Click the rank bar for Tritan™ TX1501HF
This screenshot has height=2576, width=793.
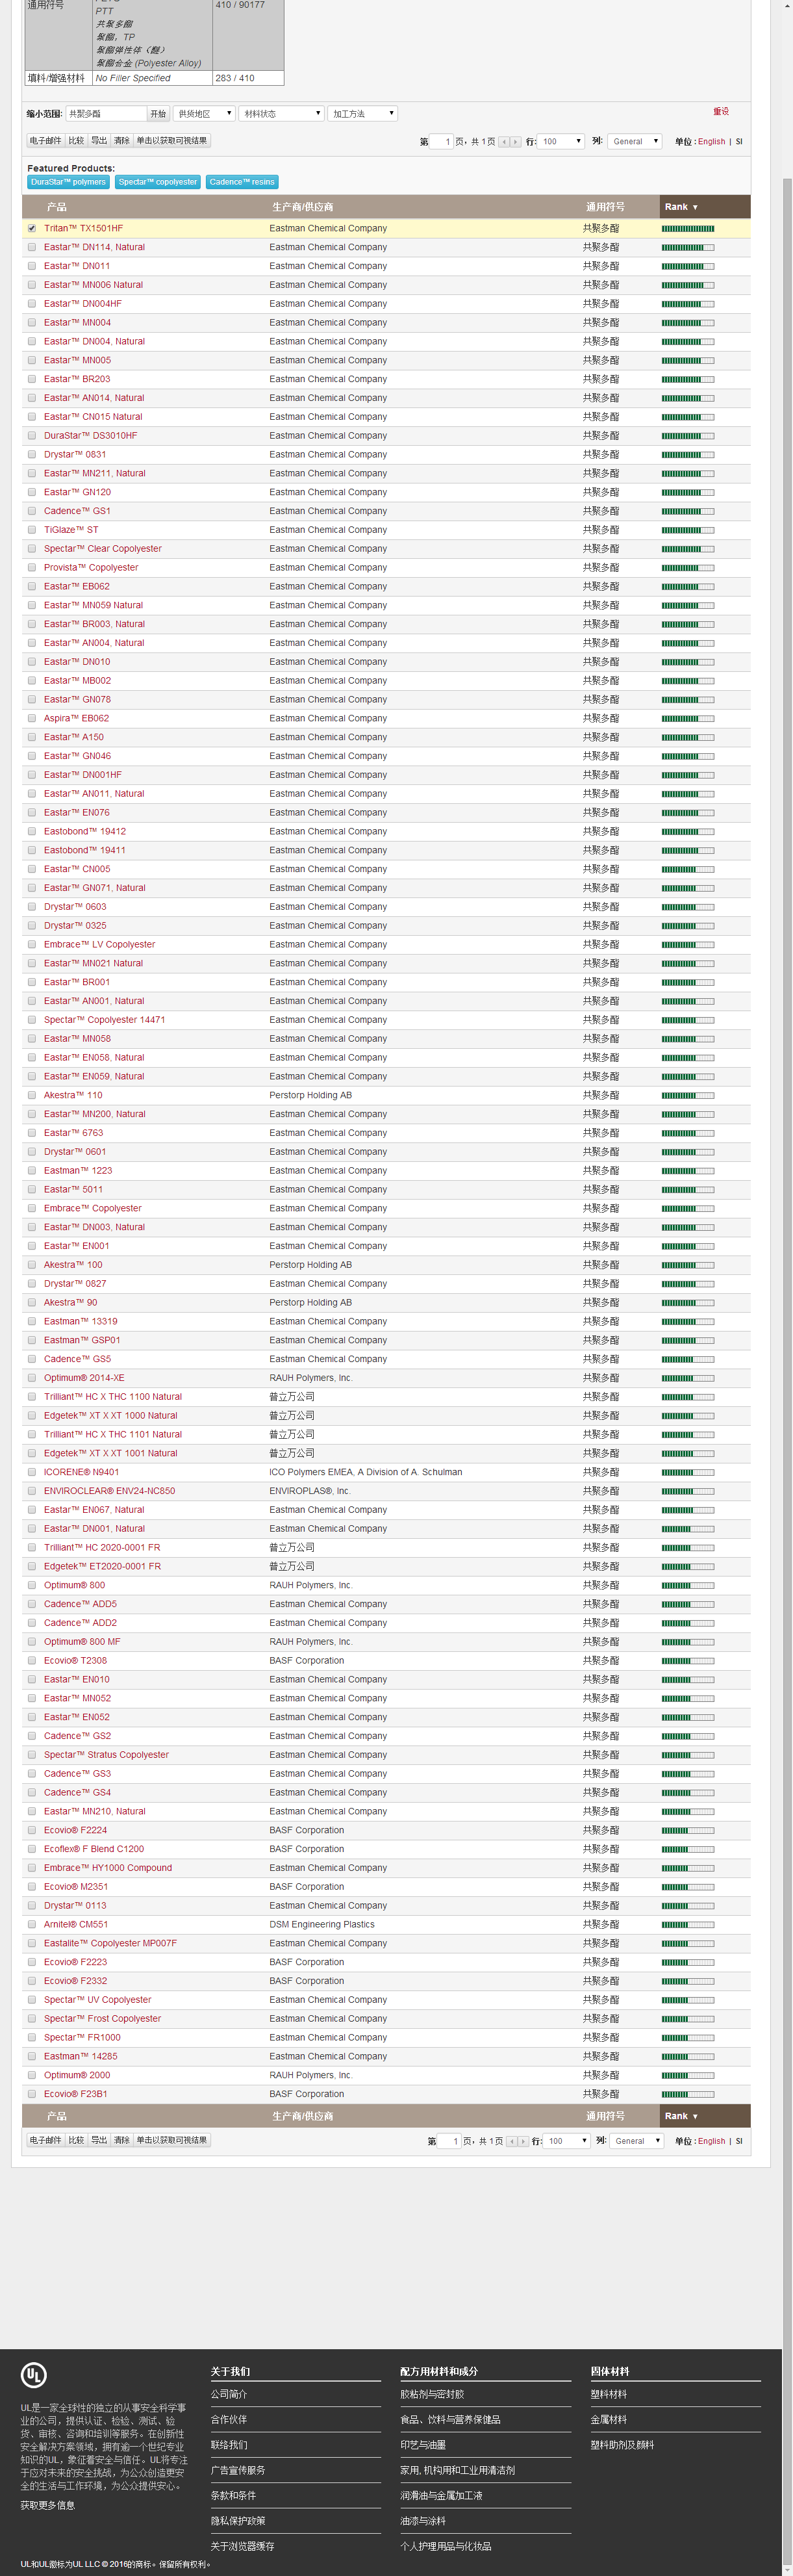point(688,229)
